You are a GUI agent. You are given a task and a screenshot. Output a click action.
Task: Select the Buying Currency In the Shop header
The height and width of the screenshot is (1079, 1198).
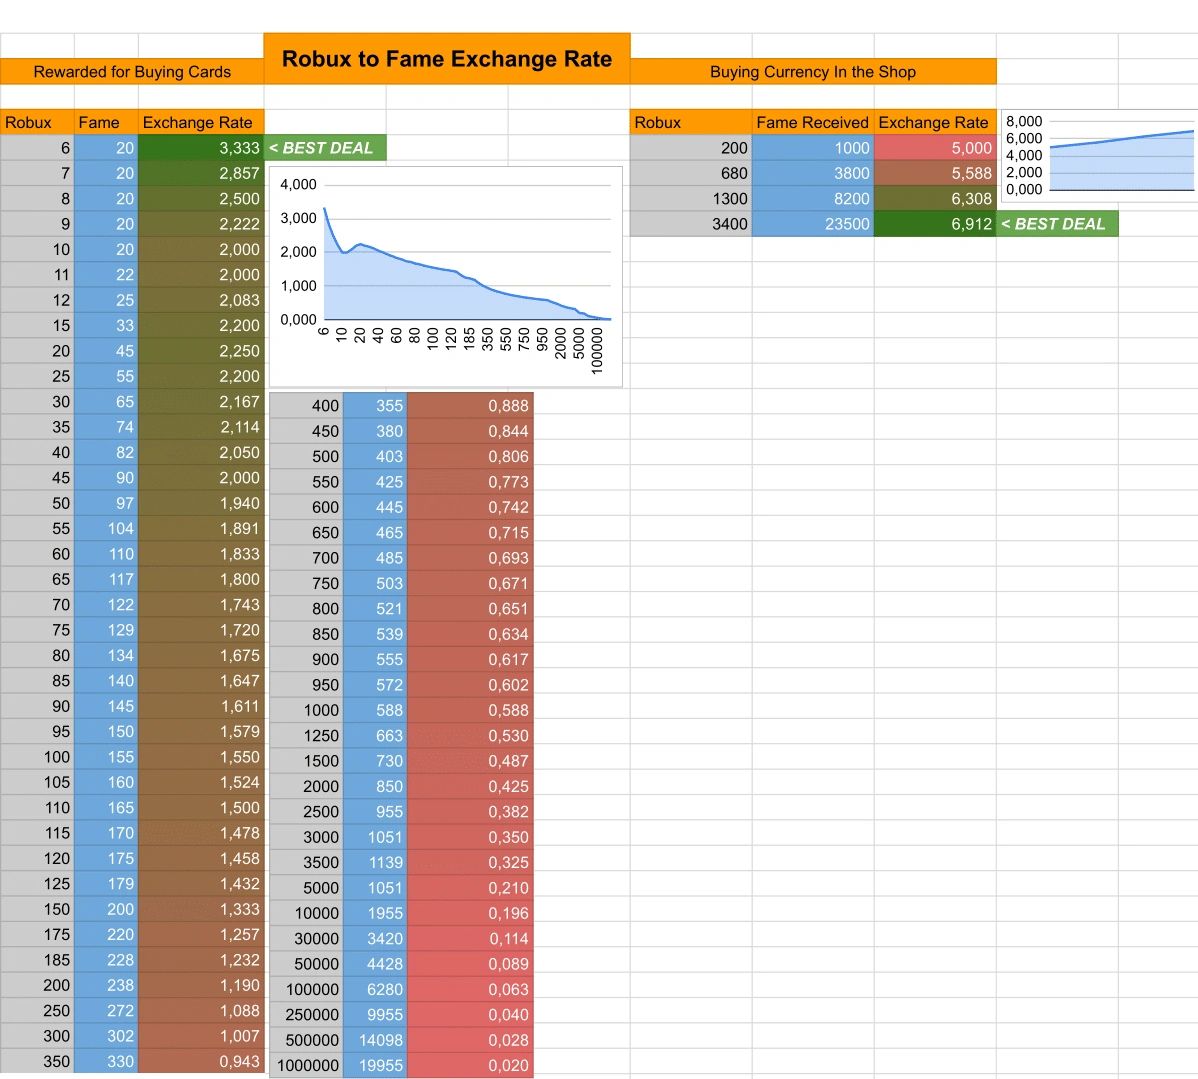[x=812, y=72]
